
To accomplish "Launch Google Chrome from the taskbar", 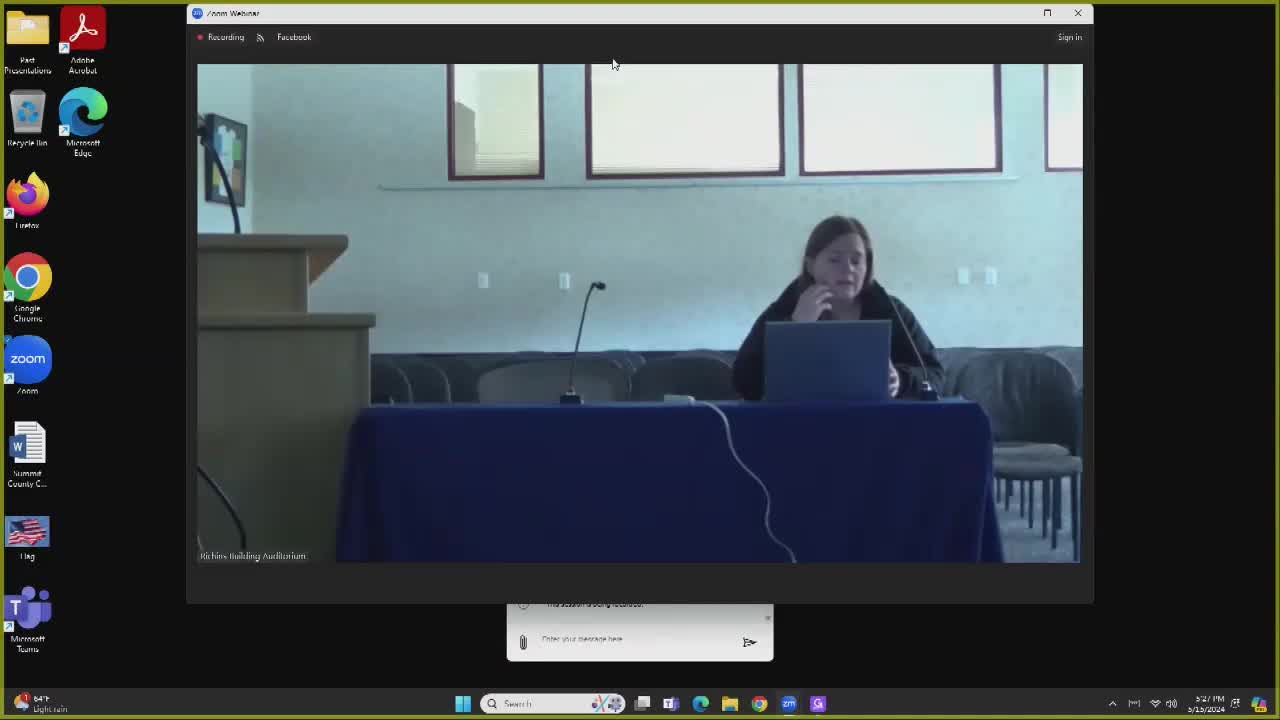I will pos(759,704).
